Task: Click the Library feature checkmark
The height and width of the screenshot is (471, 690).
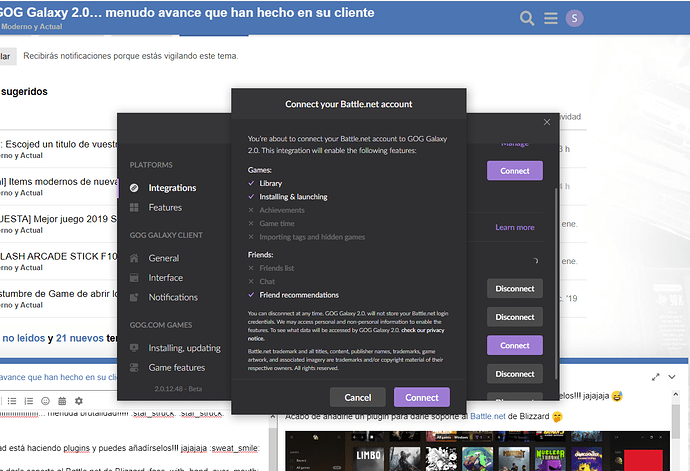Action: pos(251,183)
